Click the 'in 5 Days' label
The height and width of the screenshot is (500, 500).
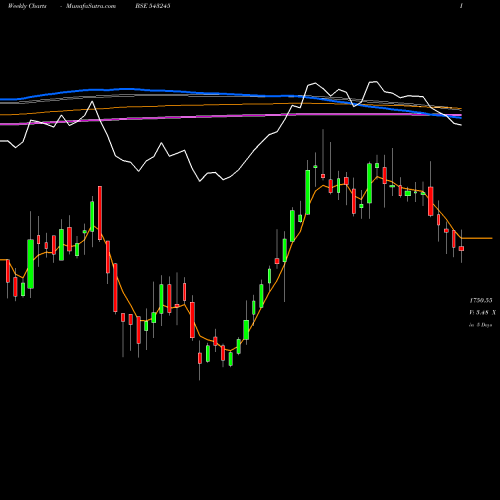481,325
